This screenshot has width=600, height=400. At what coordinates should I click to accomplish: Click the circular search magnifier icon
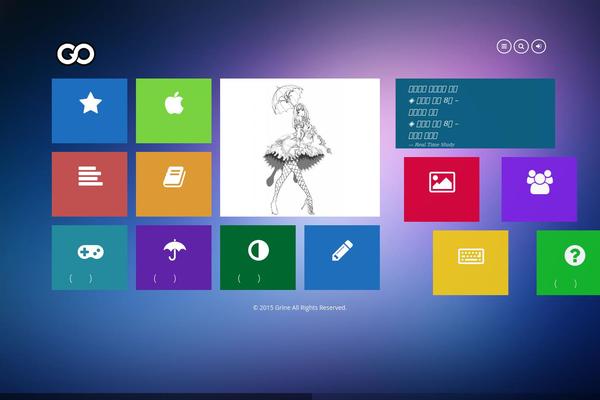(521, 47)
